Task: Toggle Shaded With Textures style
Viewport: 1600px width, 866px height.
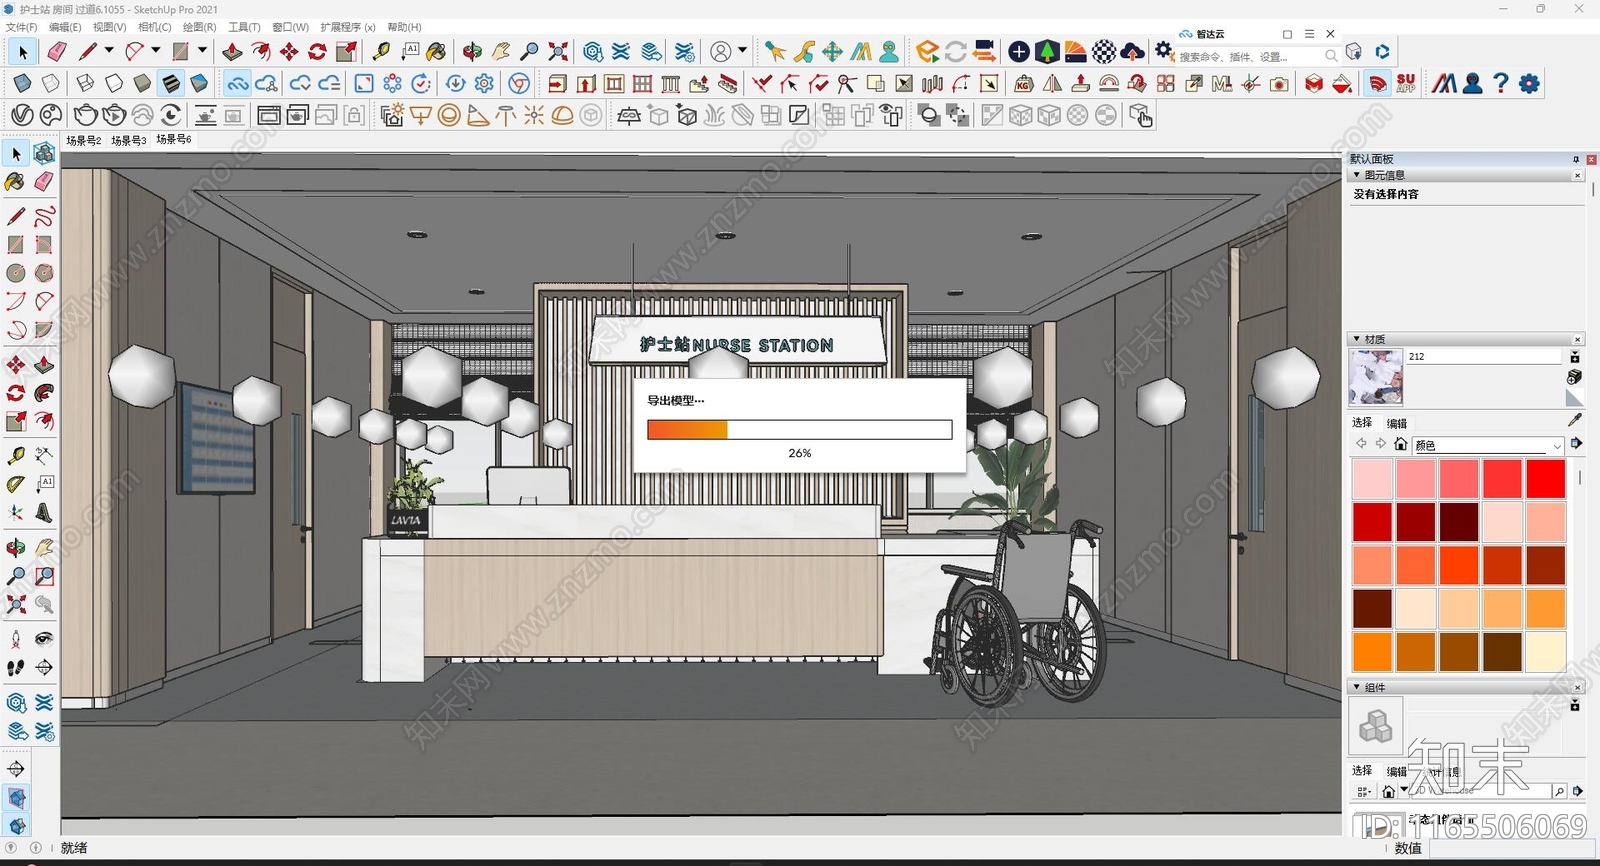Action: click(171, 83)
